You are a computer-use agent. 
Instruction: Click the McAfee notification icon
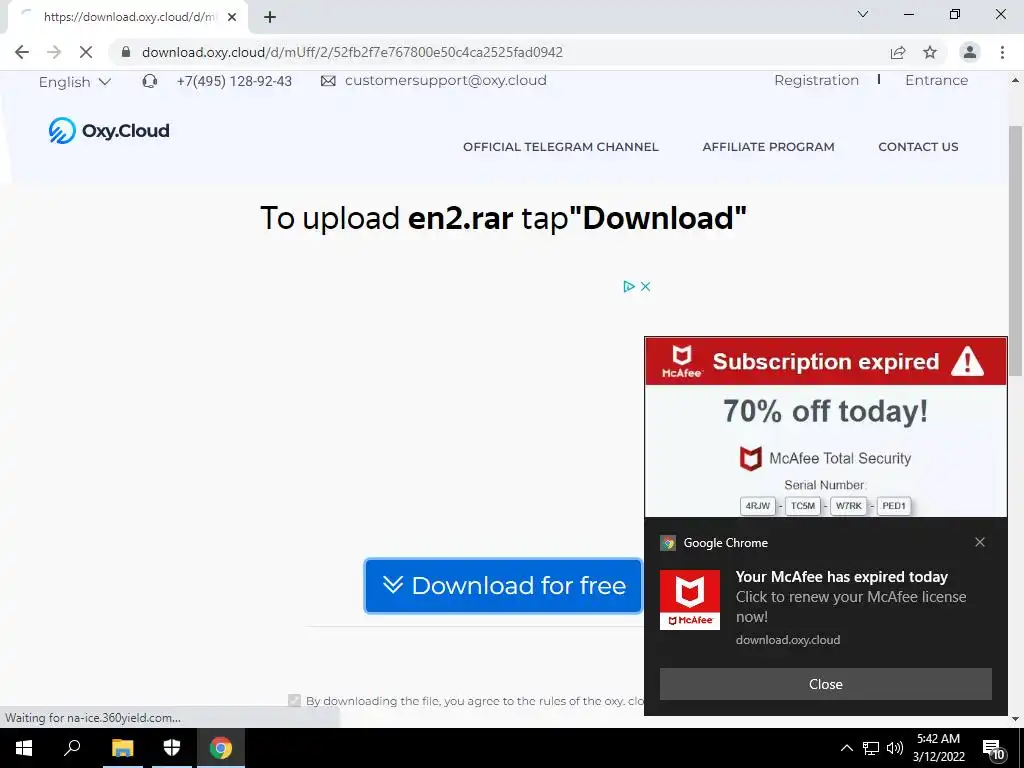[x=690, y=600]
